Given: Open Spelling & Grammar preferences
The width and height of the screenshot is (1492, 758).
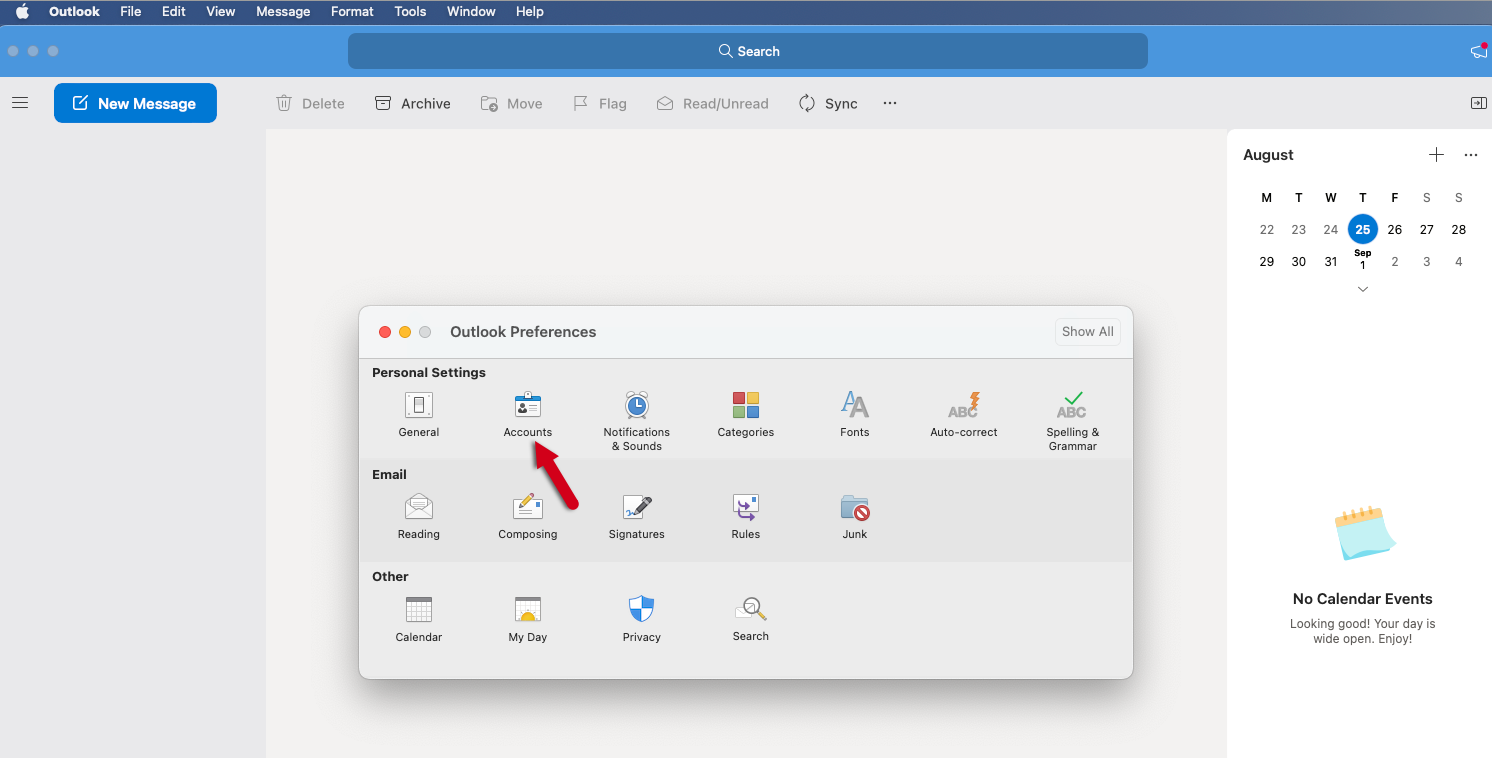Looking at the screenshot, I should pos(1073,421).
